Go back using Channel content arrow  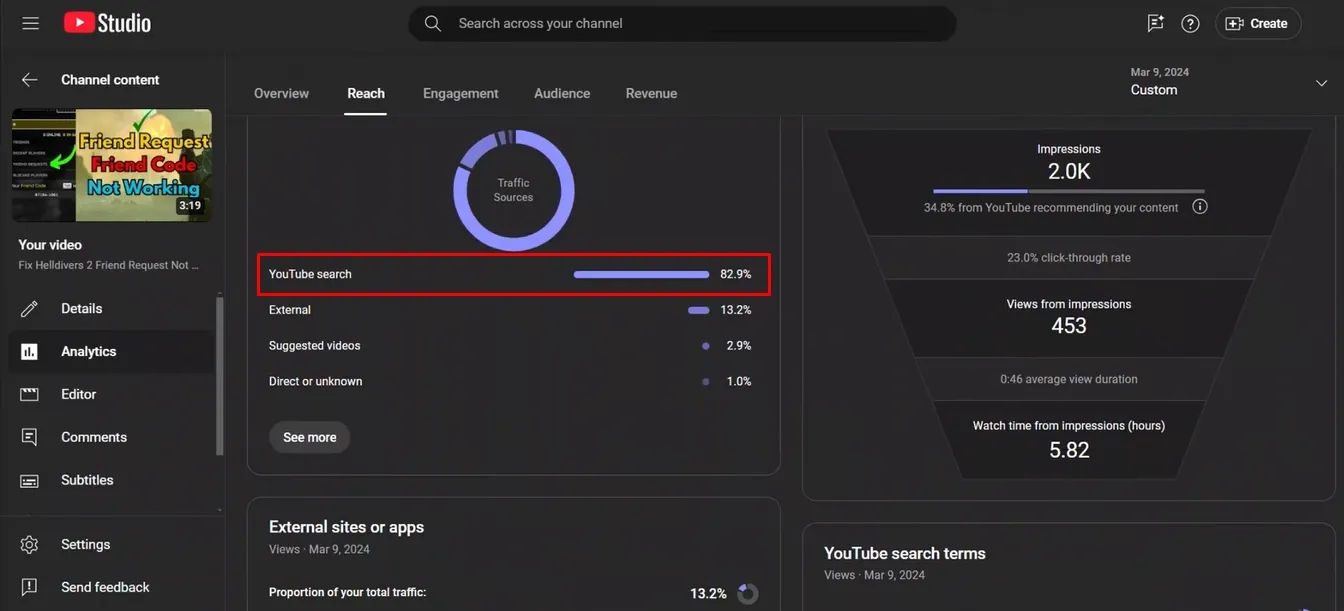30,80
